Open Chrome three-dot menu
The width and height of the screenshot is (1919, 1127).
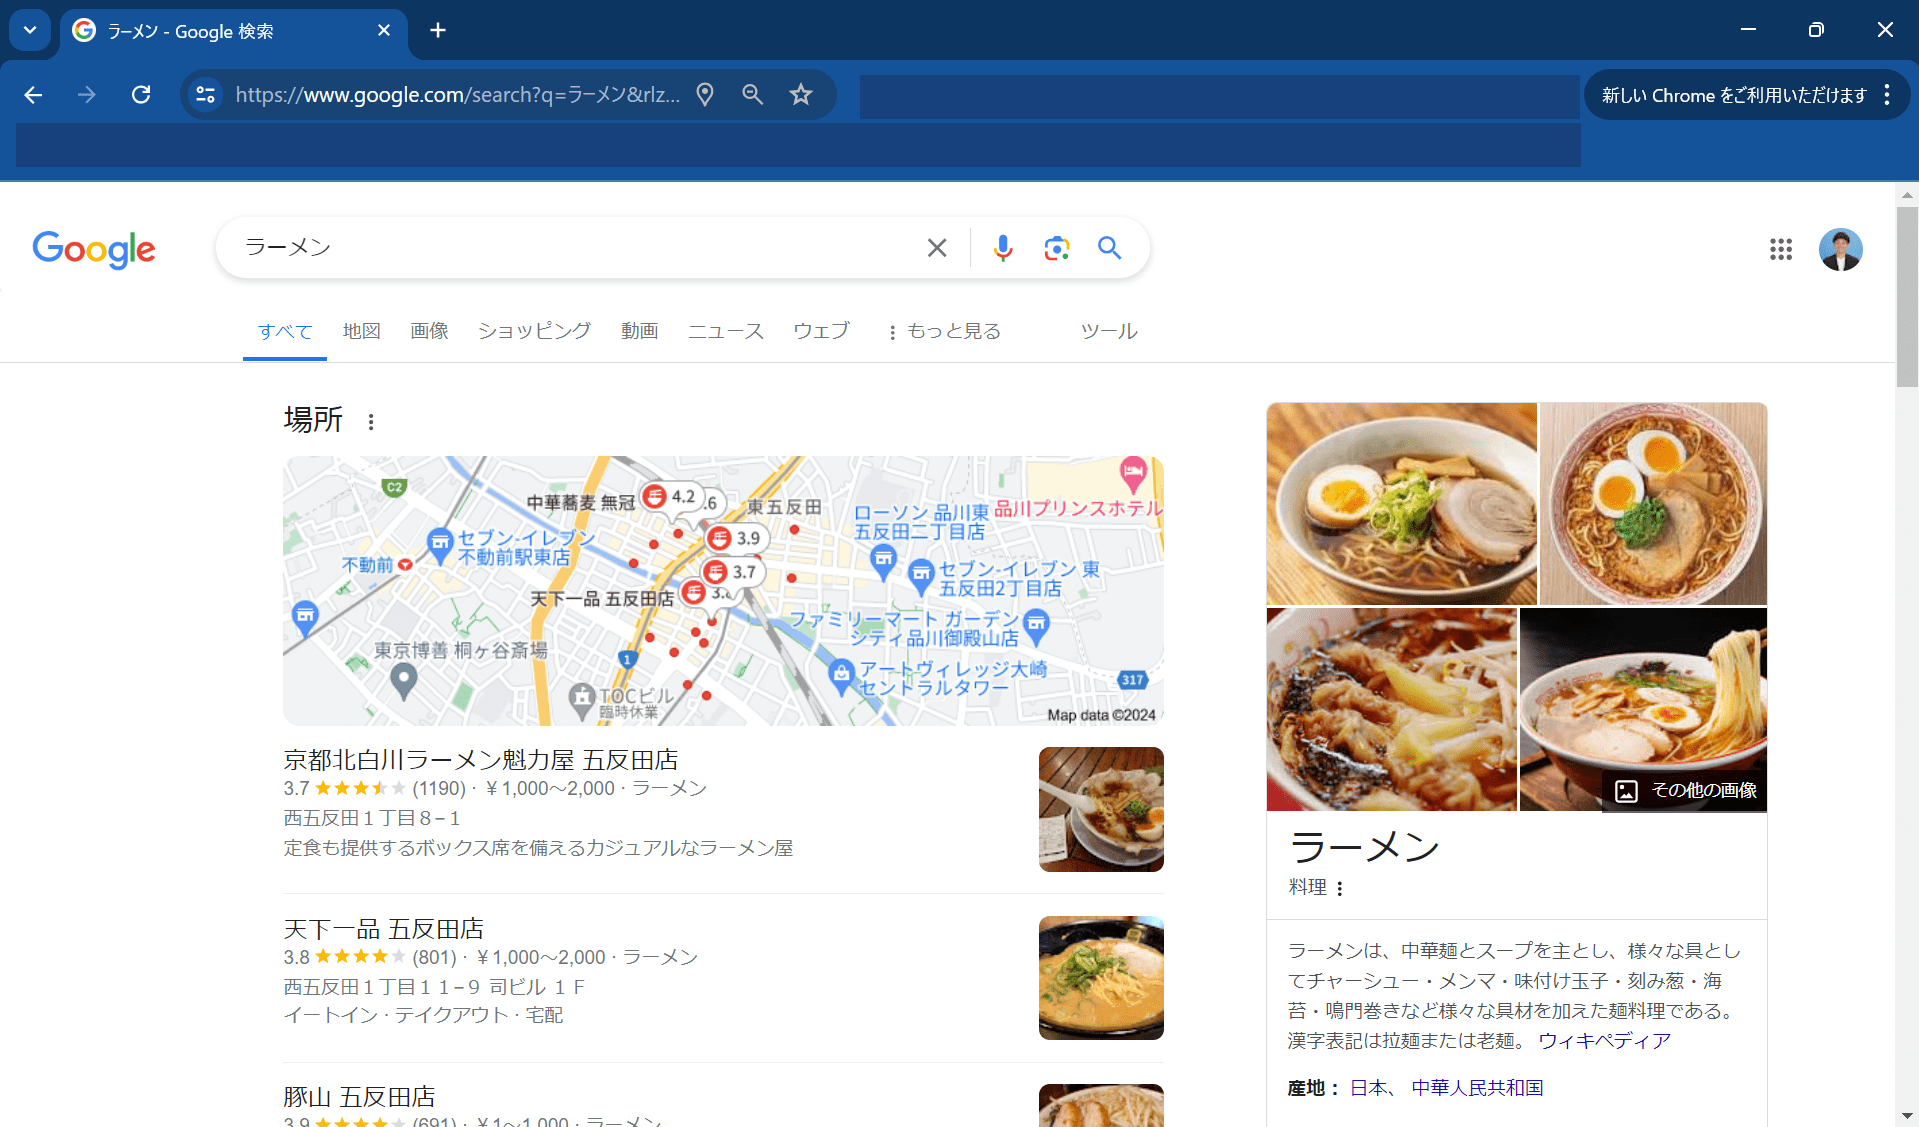(x=1887, y=95)
